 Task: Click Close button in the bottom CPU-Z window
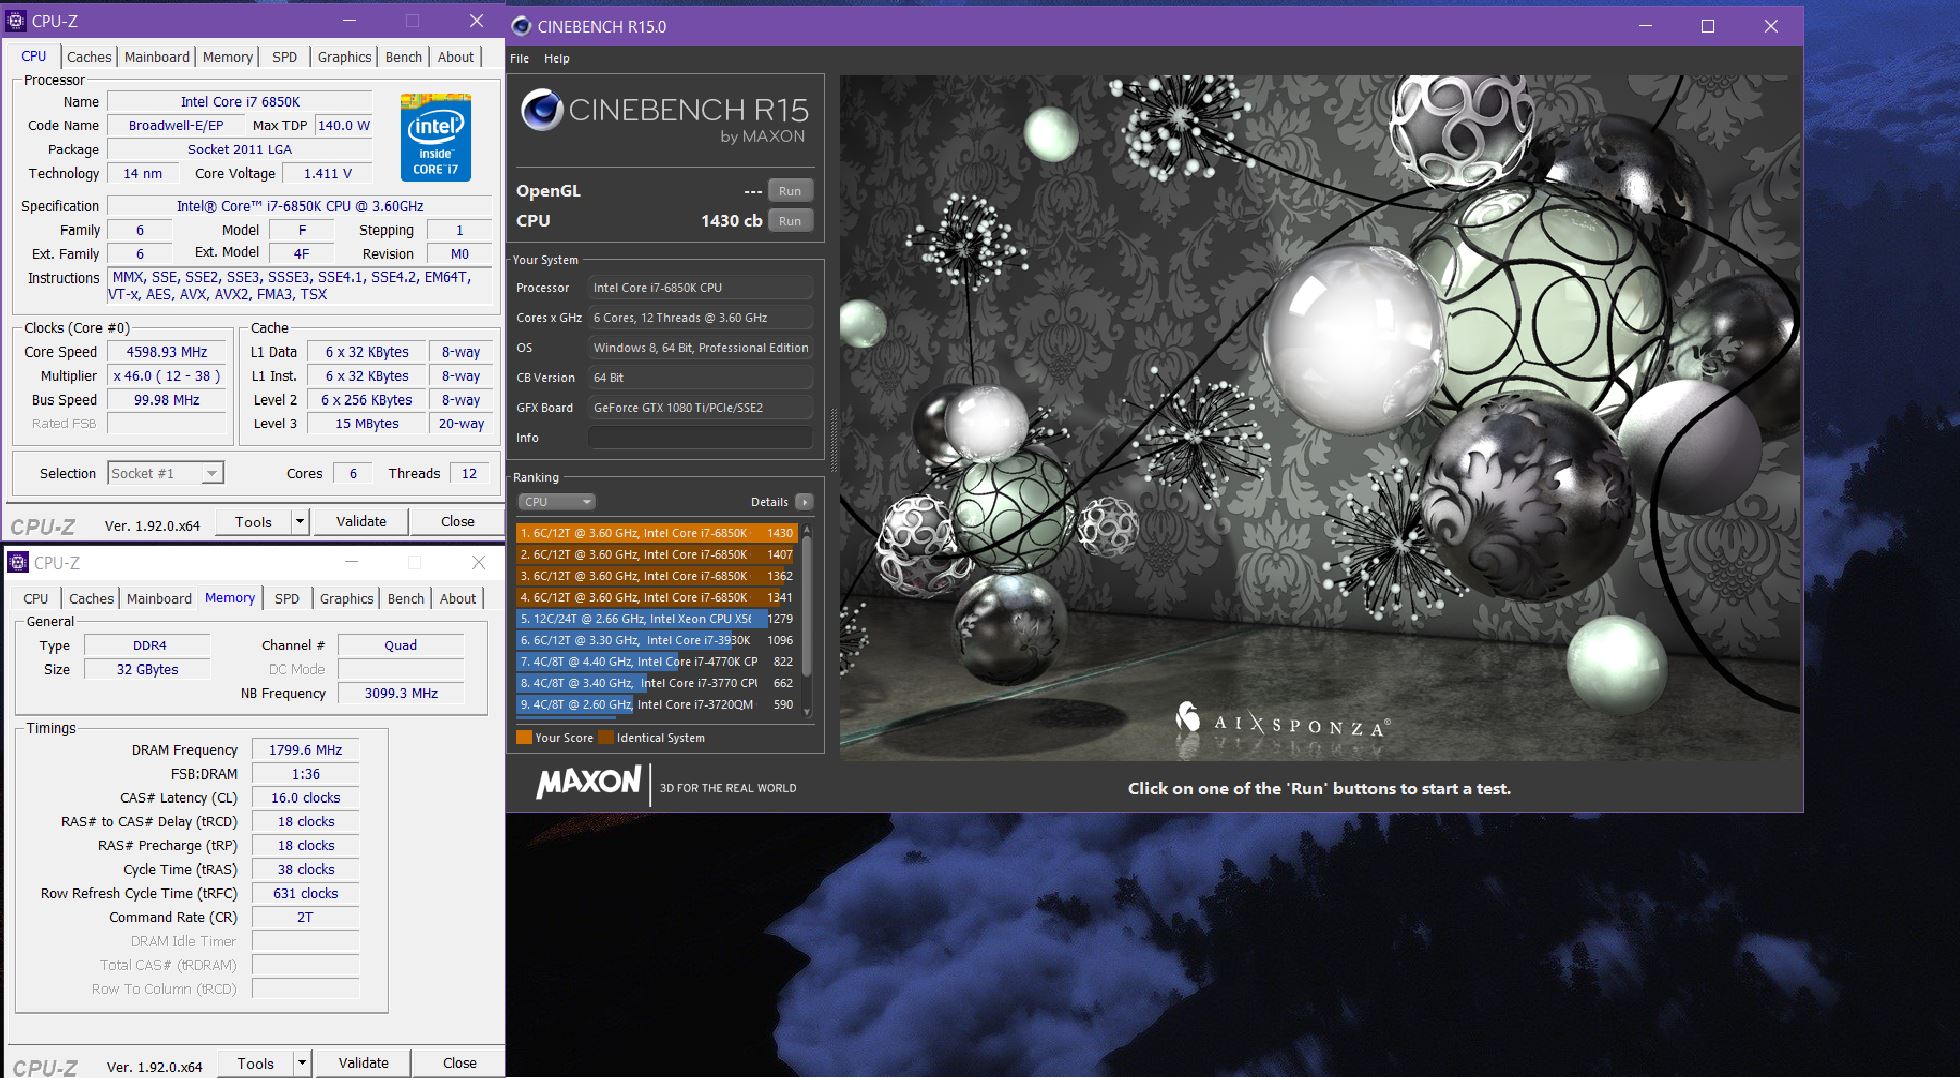460,1063
